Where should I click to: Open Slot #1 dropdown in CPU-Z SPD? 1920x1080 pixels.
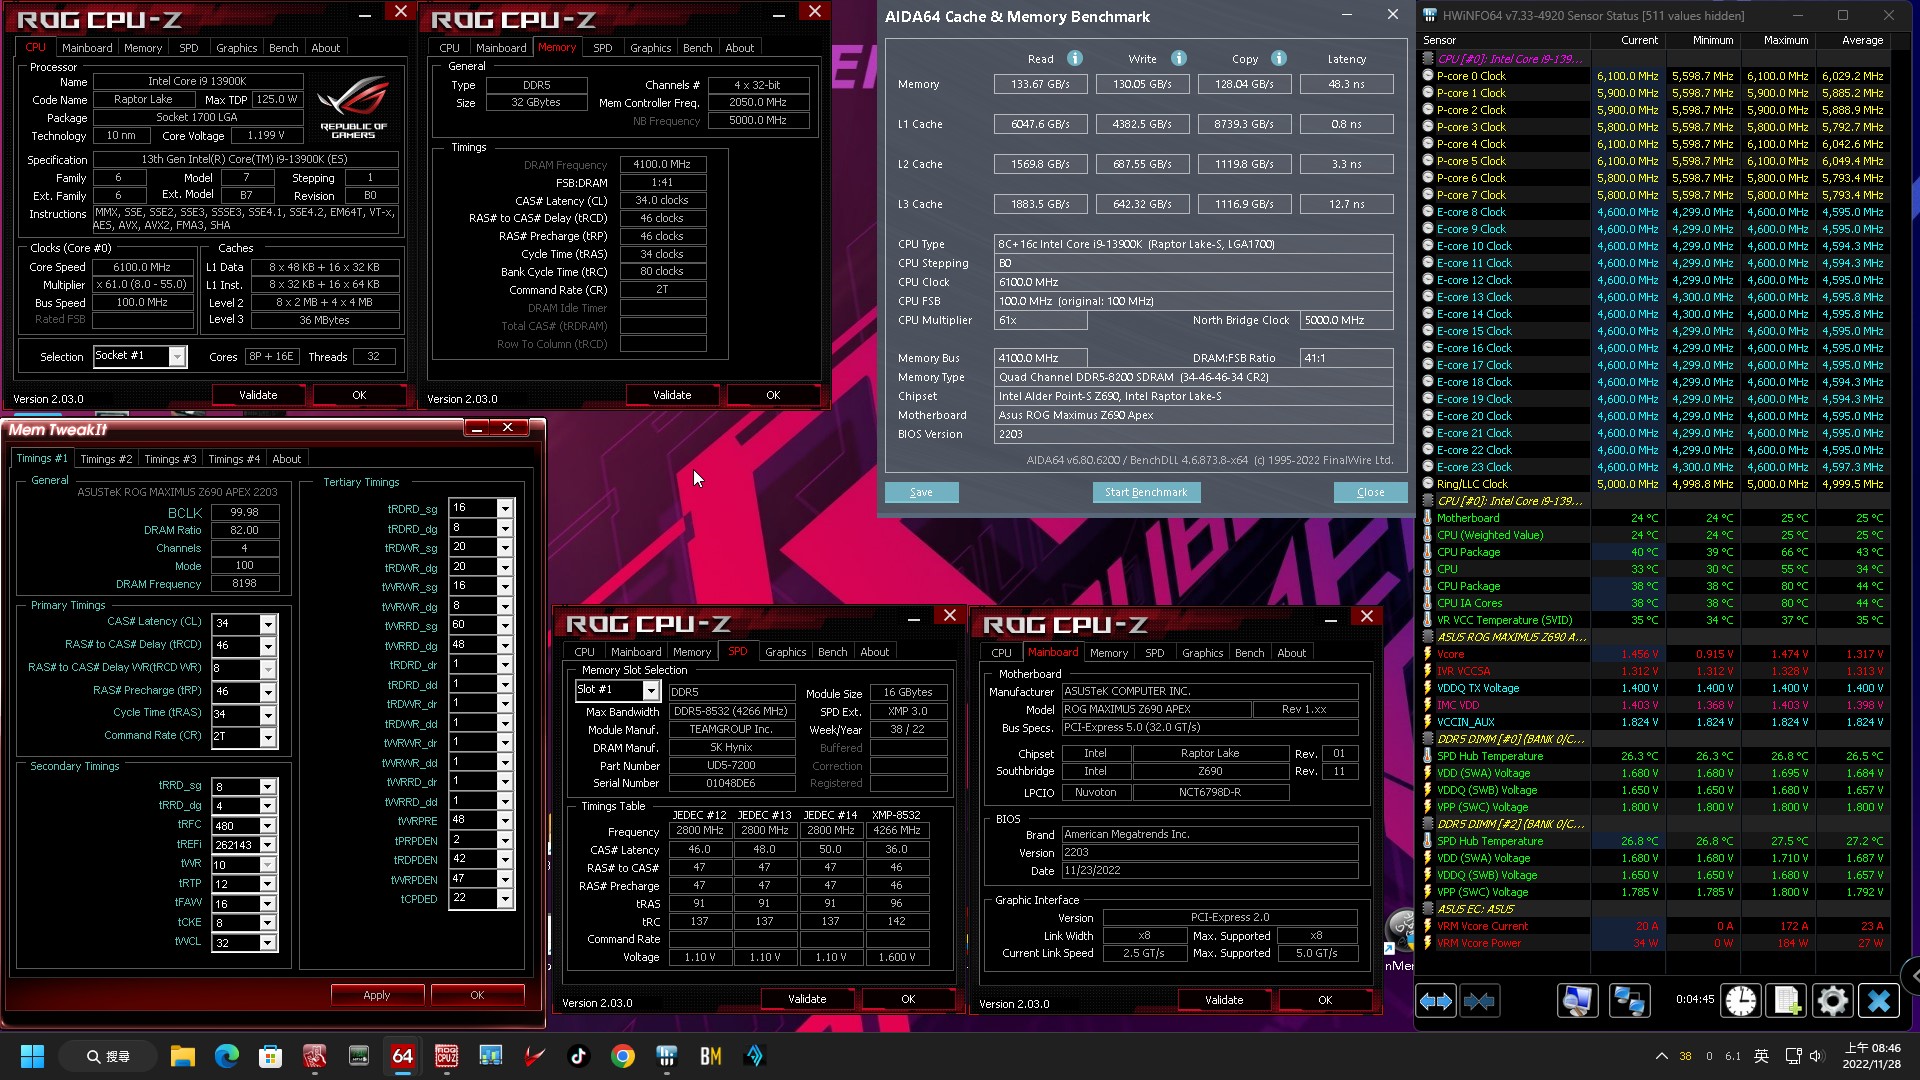[x=651, y=691]
